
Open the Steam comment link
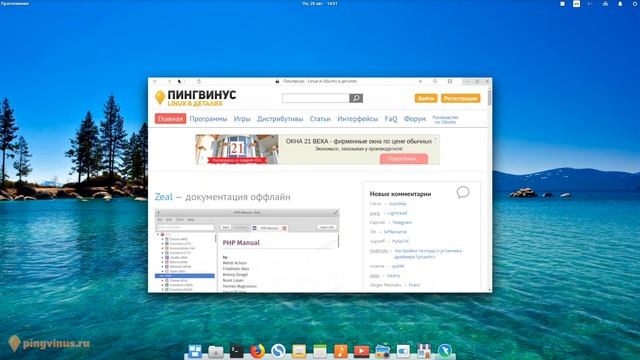(x=393, y=276)
